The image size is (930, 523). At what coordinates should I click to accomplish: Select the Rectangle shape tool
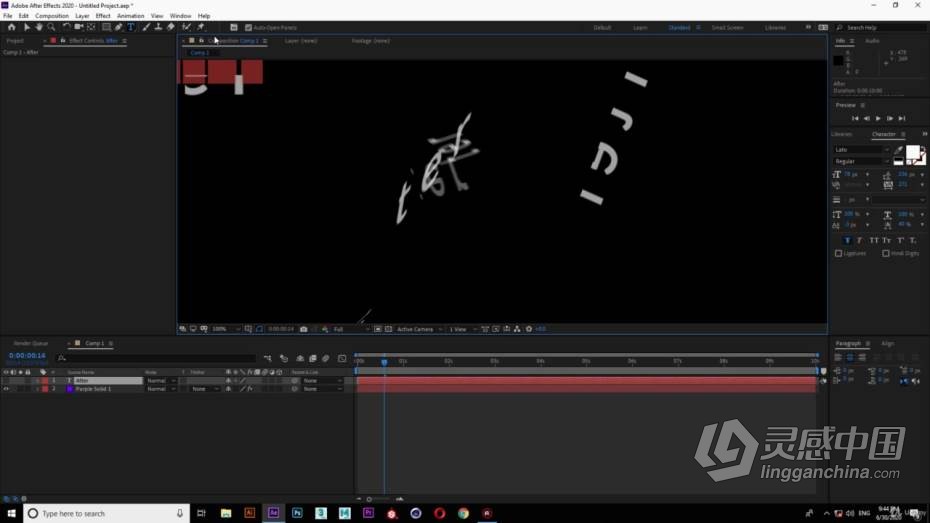pos(106,27)
